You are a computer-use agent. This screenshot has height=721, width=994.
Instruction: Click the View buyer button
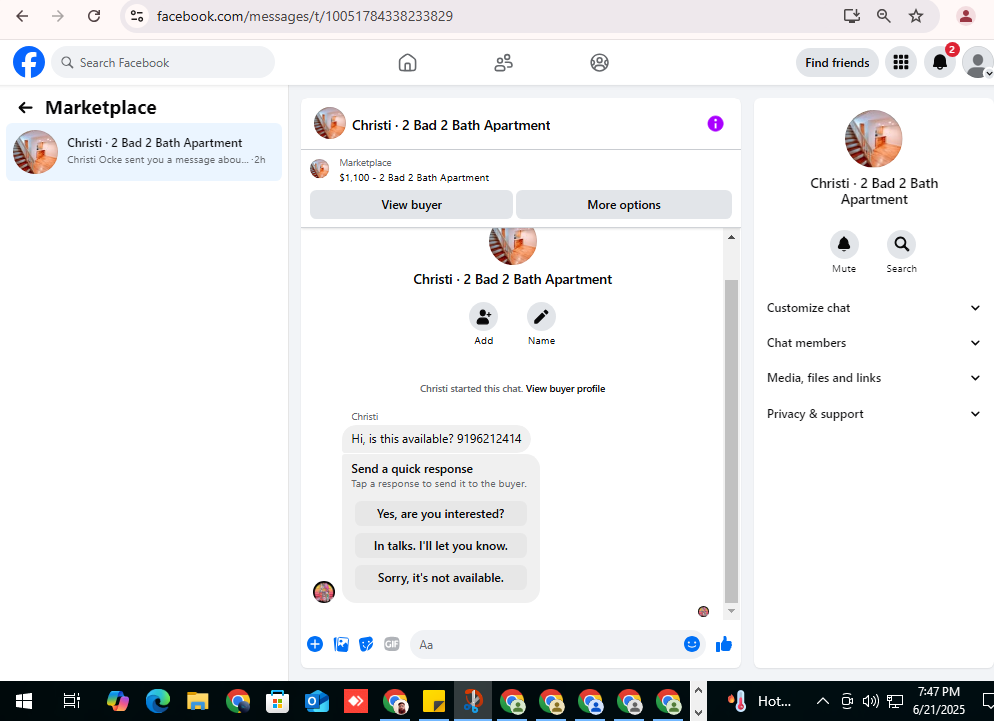(x=411, y=205)
